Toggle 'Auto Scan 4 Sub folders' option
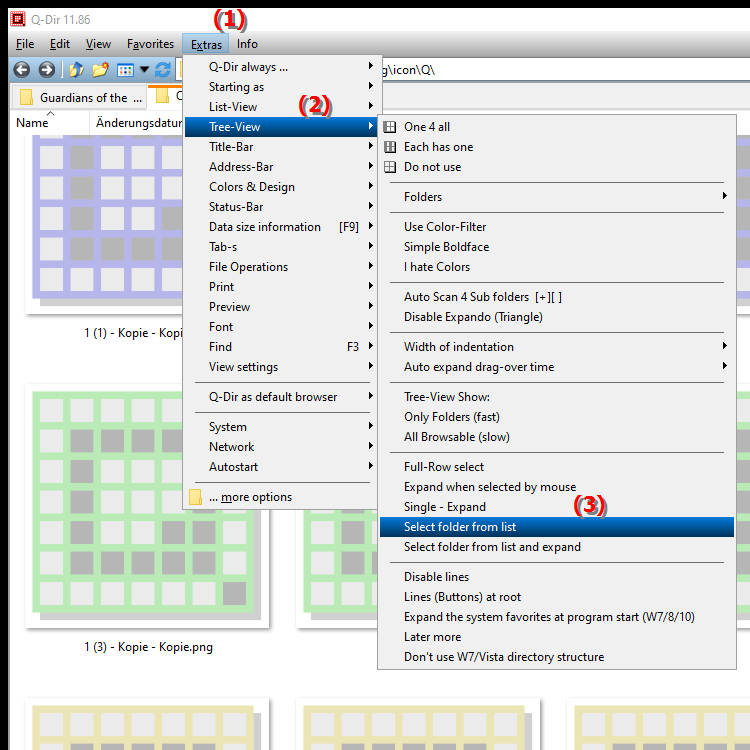The image size is (750, 750). tap(557, 297)
